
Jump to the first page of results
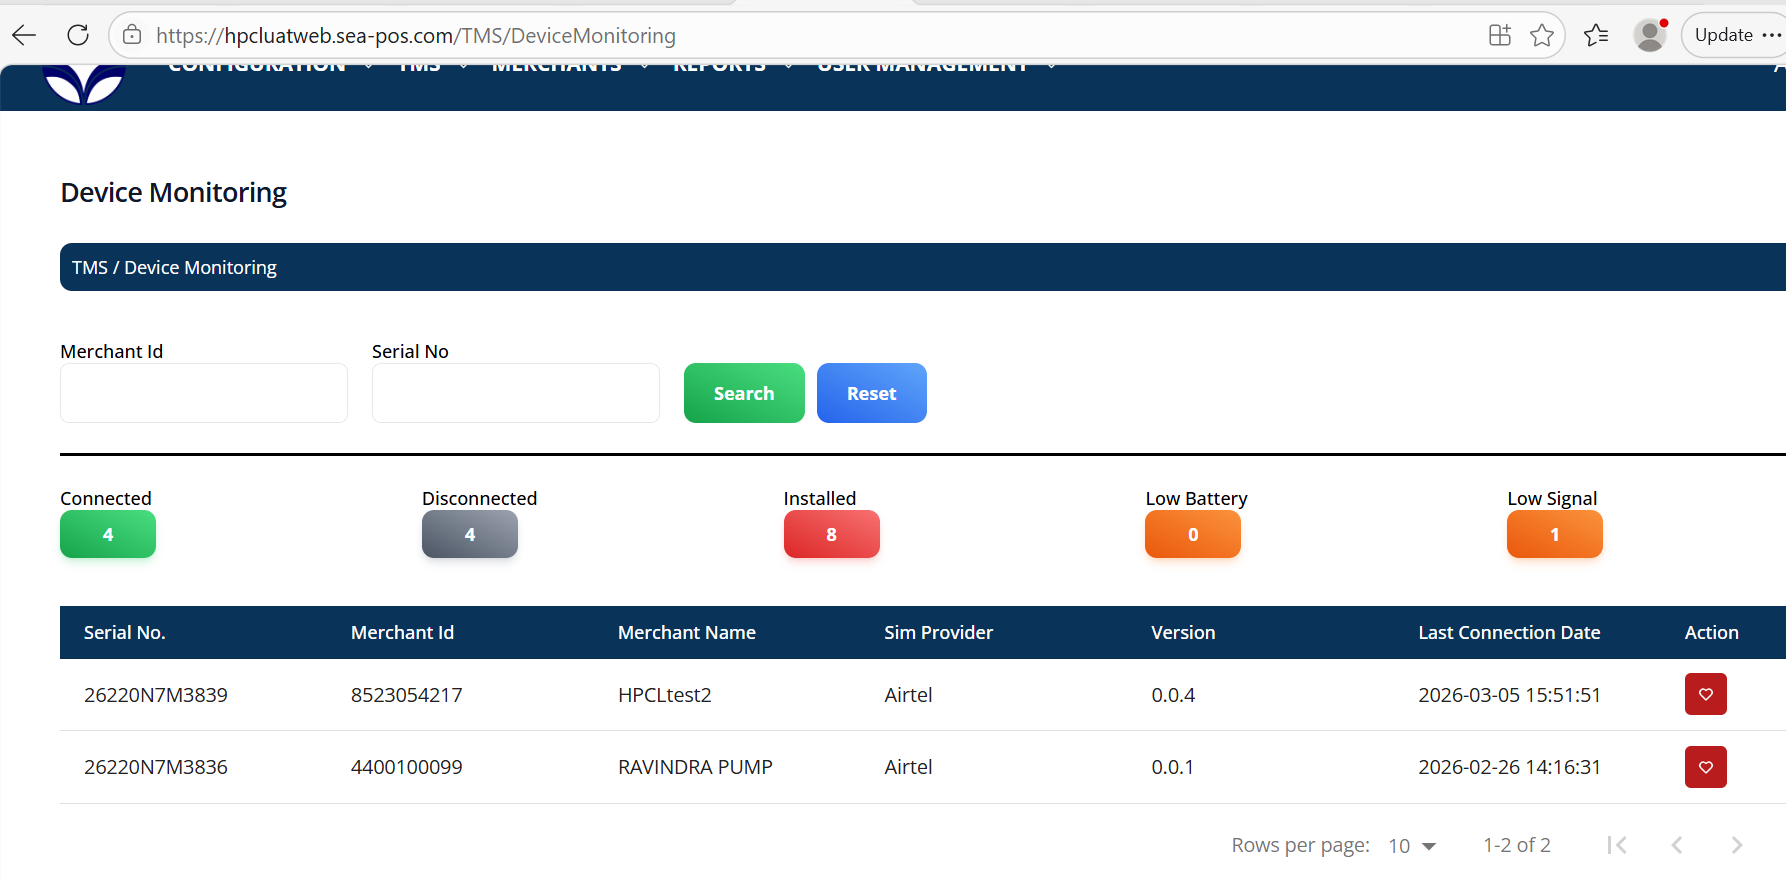1616,845
